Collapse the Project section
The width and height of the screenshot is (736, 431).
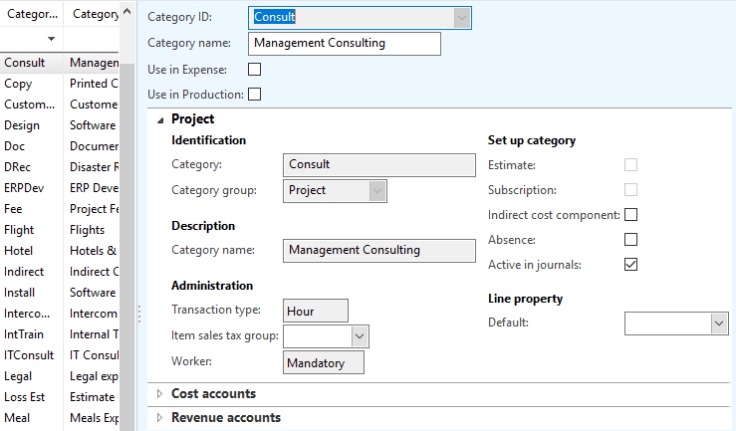point(161,119)
